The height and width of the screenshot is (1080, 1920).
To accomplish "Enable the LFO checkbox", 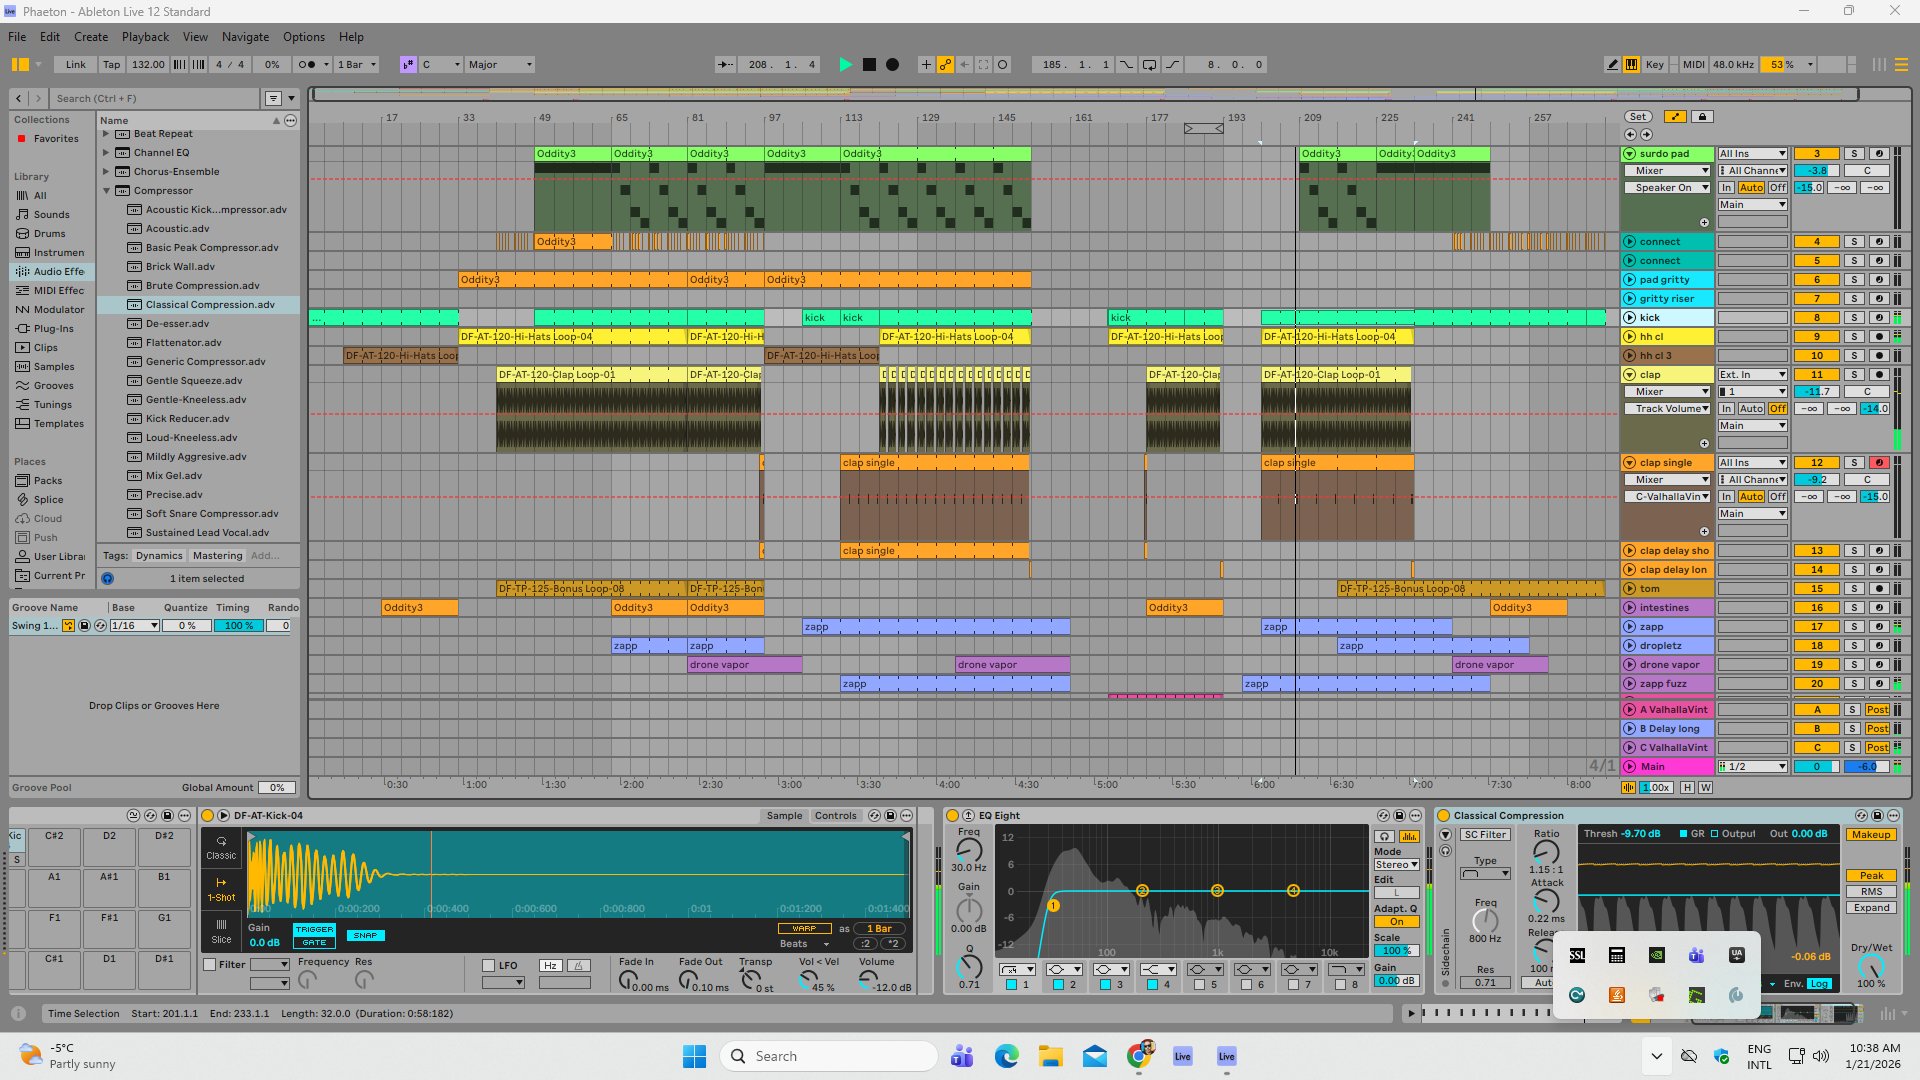I will 489,965.
